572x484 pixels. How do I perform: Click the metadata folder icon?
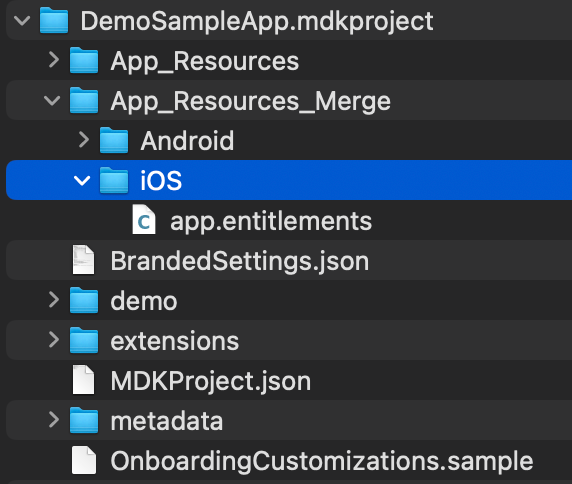click(84, 421)
